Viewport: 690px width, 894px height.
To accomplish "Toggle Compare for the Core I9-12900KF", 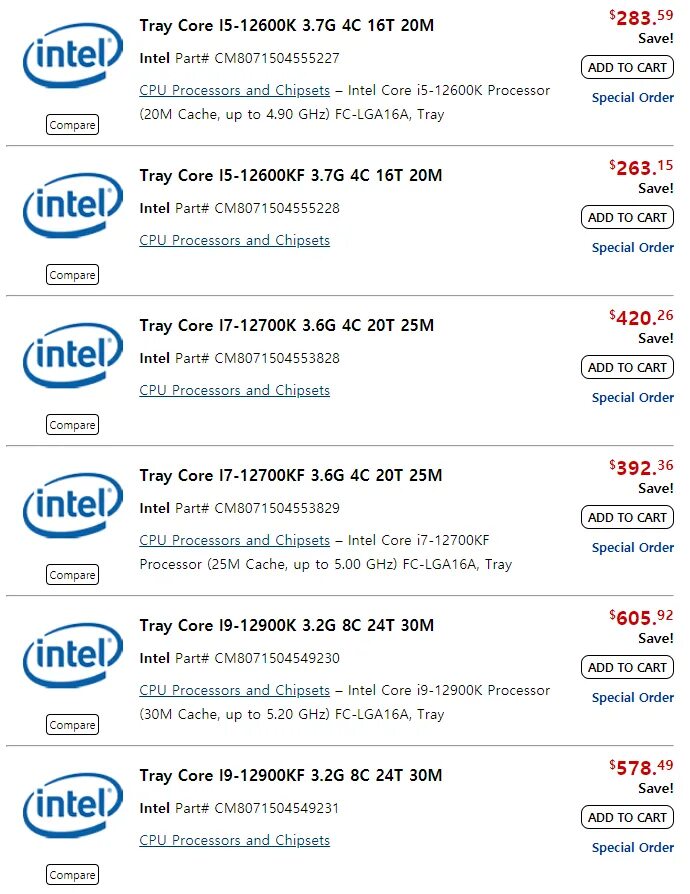I will click(72, 875).
